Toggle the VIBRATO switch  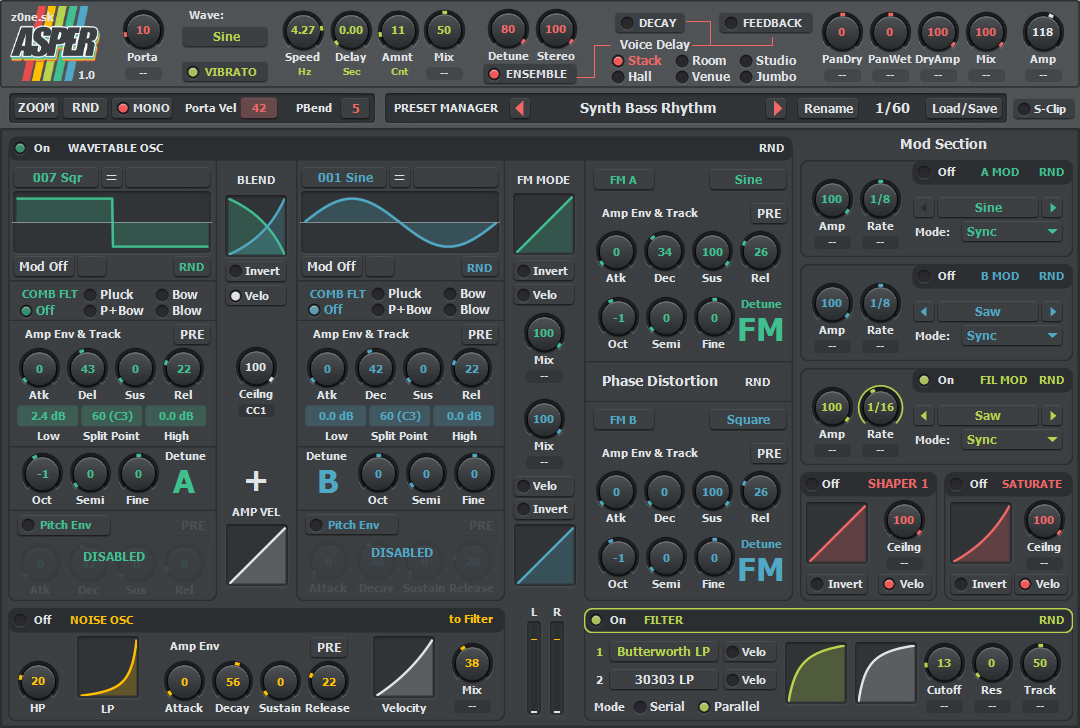click(224, 72)
